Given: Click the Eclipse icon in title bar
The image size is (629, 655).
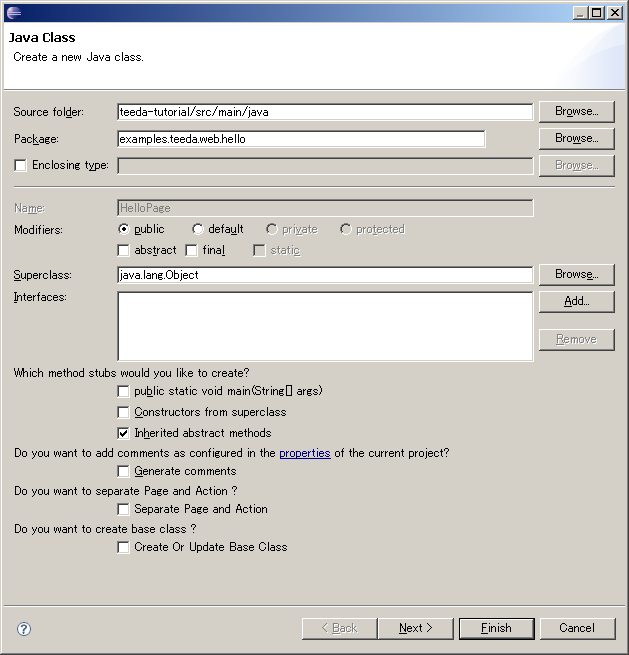Looking at the screenshot, I should (13, 12).
